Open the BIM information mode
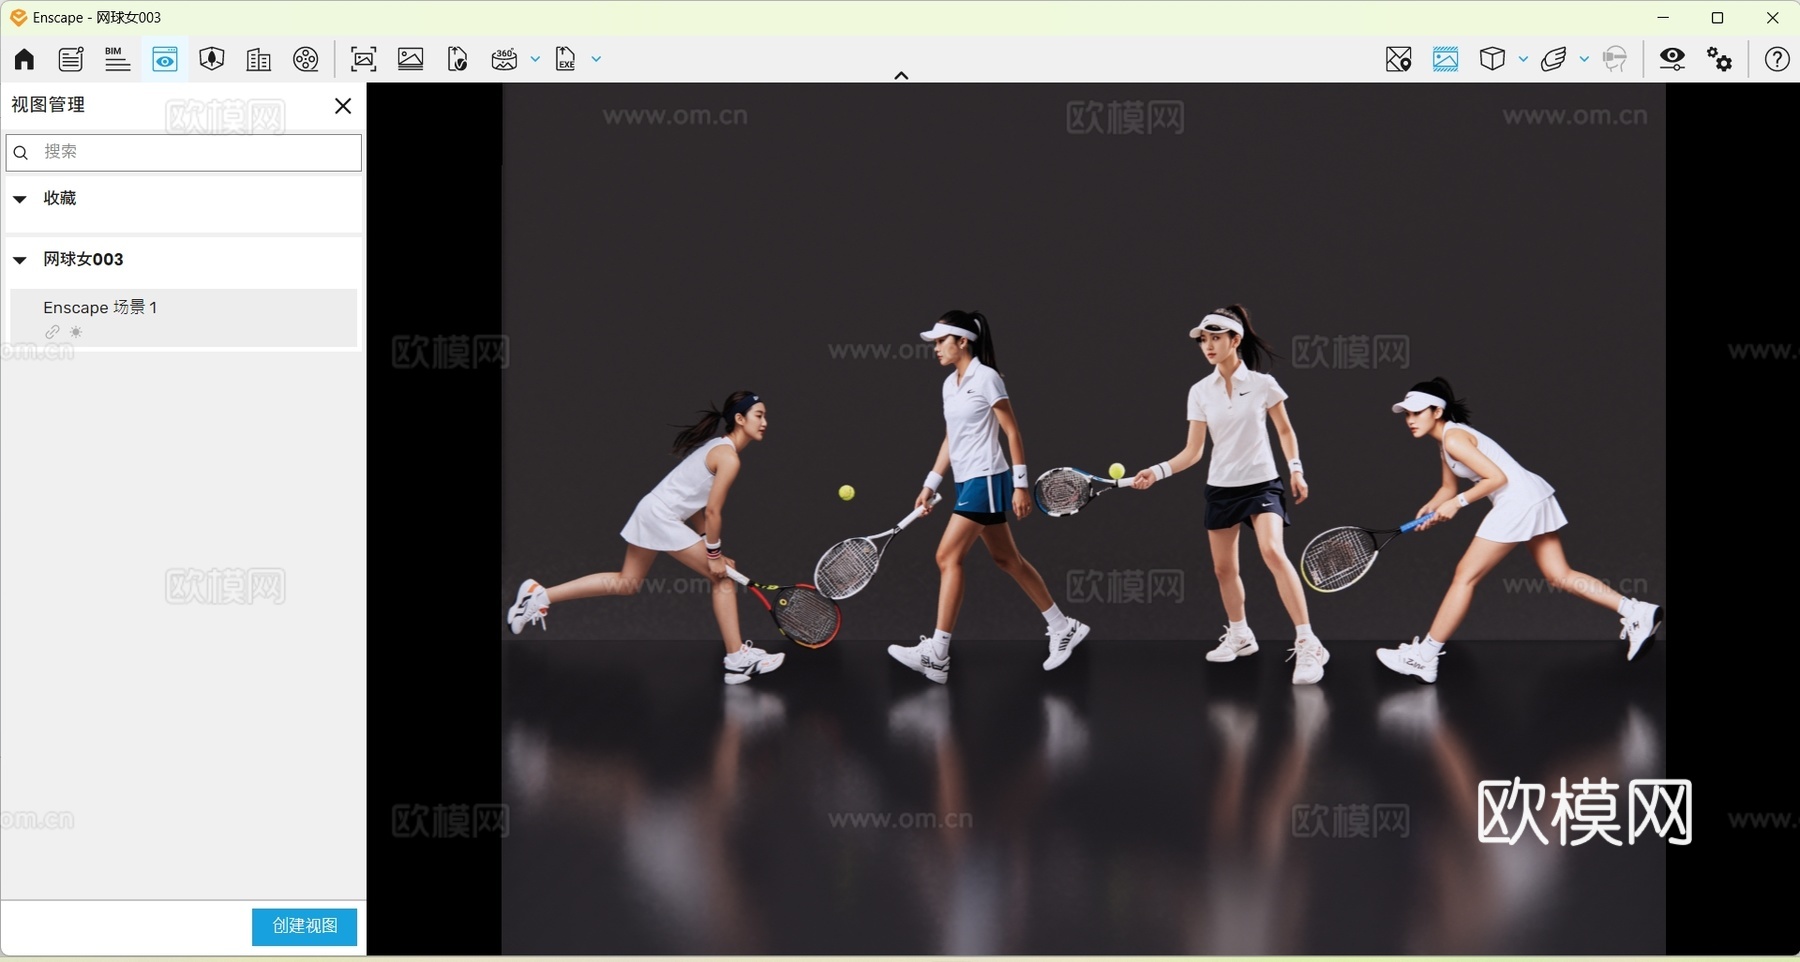This screenshot has width=1800, height=962. point(117,59)
